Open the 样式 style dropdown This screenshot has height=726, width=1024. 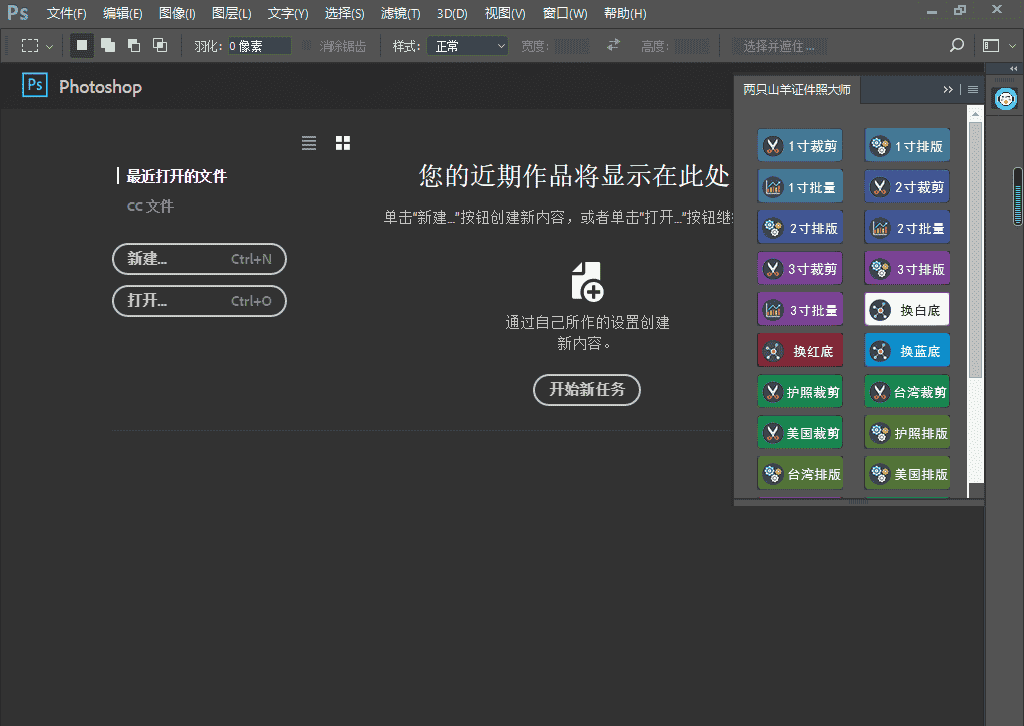pos(468,46)
